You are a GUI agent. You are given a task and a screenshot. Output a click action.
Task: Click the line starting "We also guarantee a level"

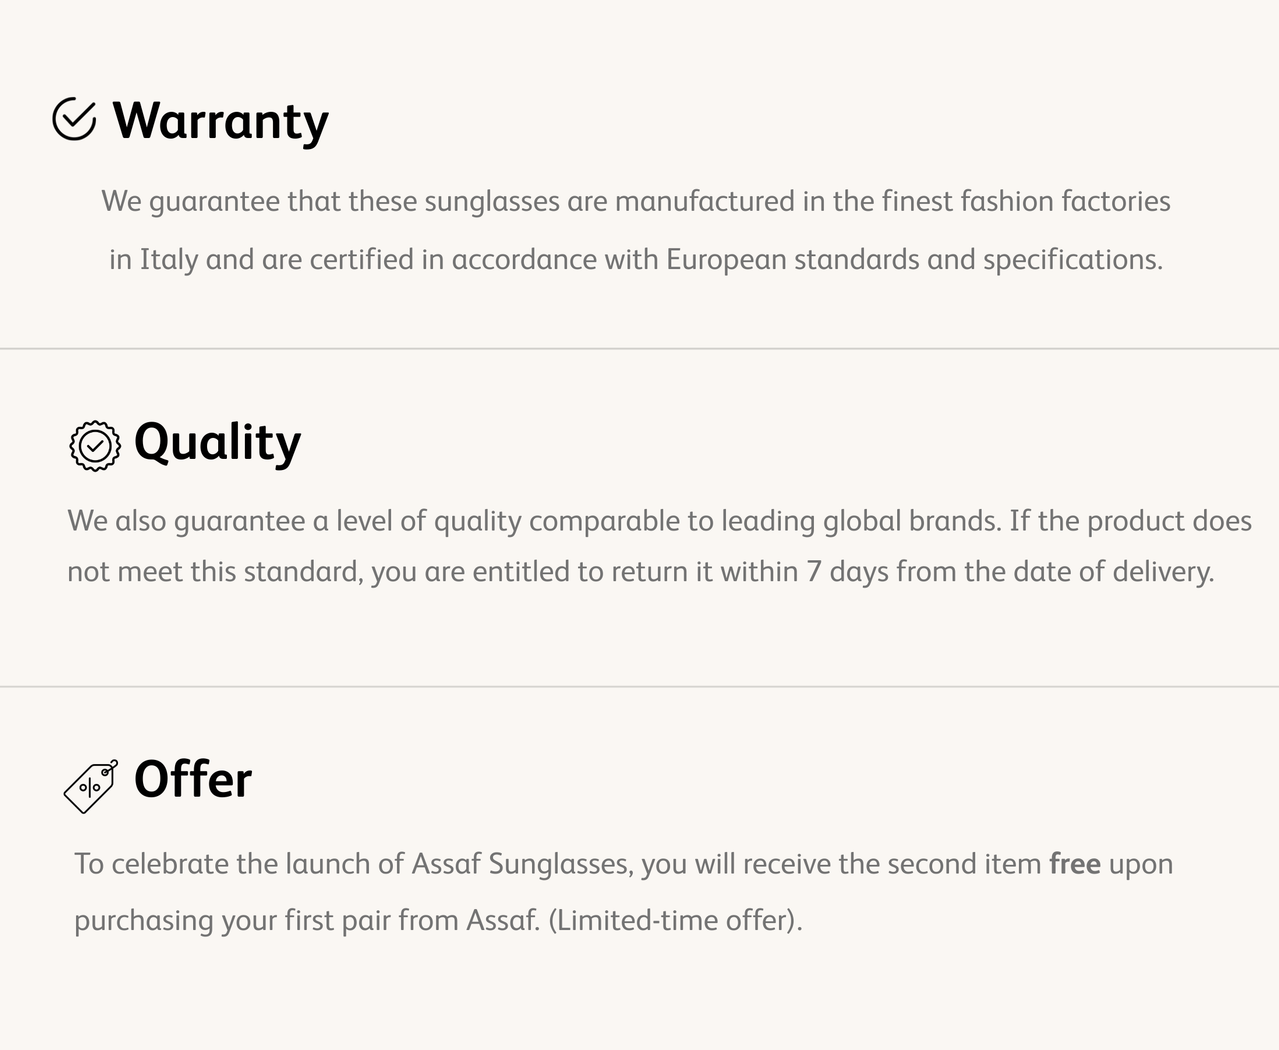[x=659, y=521]
